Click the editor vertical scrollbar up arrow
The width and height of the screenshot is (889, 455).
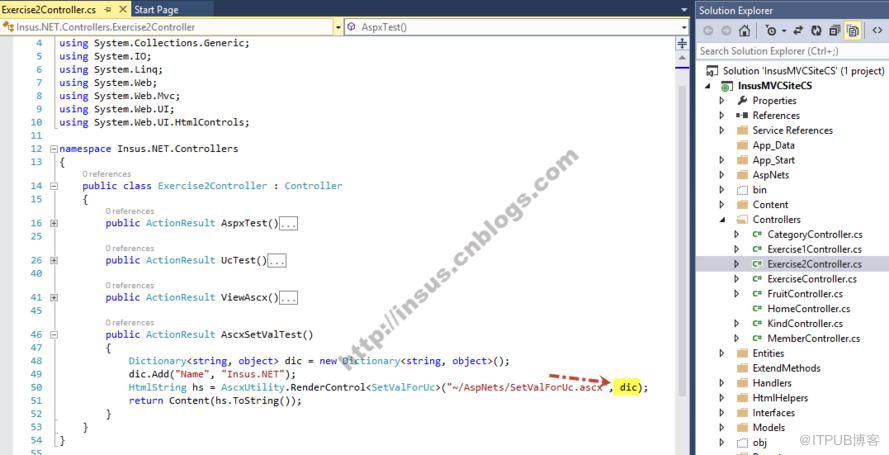coord(682,59)
